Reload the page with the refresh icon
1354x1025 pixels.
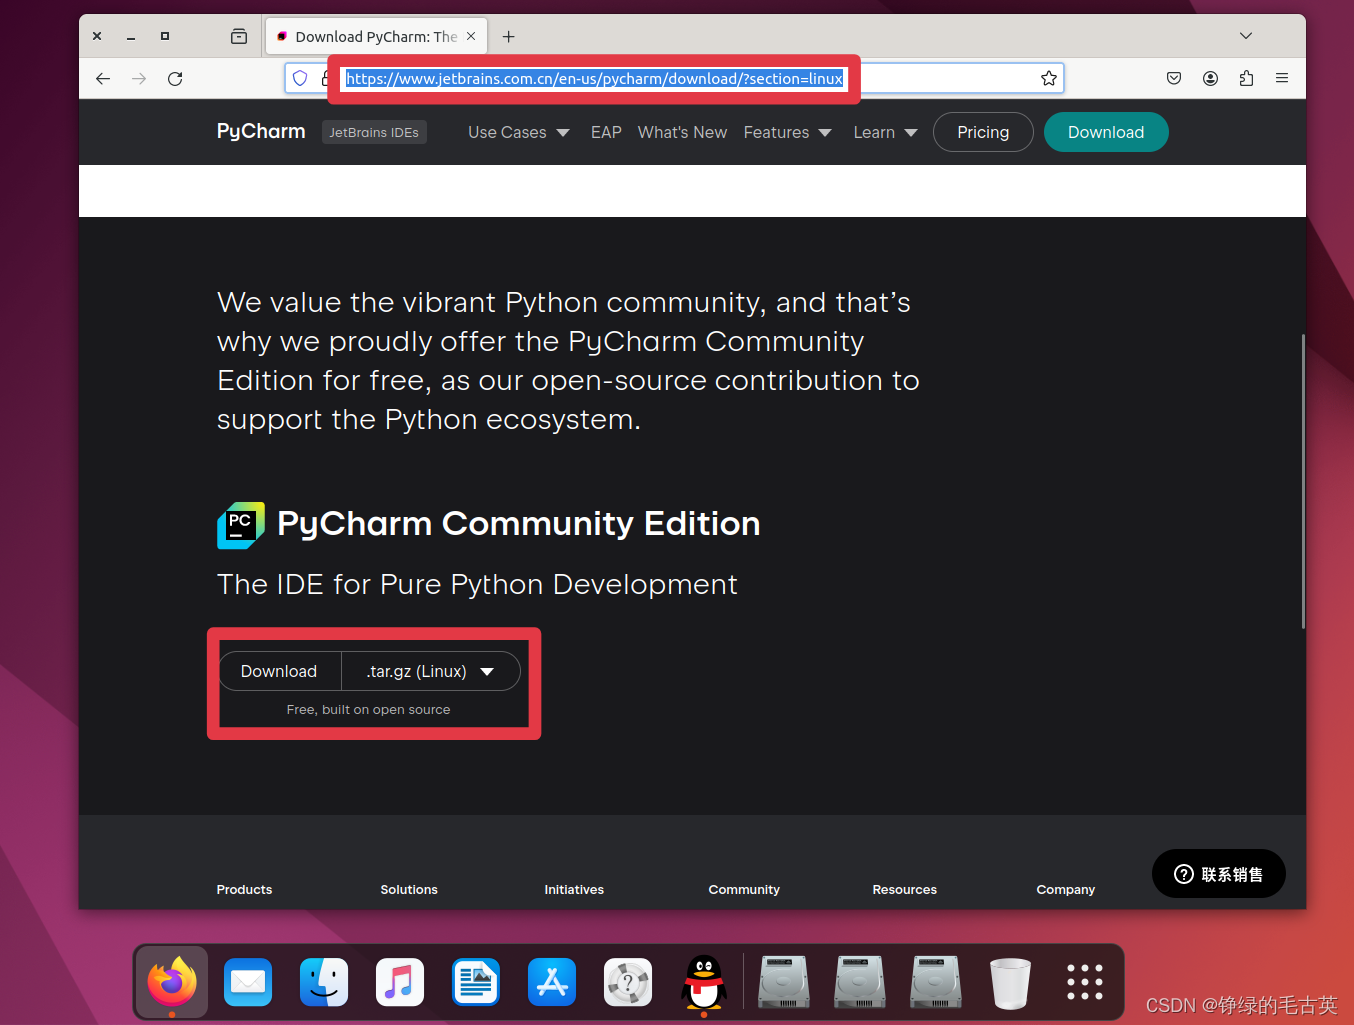[175, 78]
